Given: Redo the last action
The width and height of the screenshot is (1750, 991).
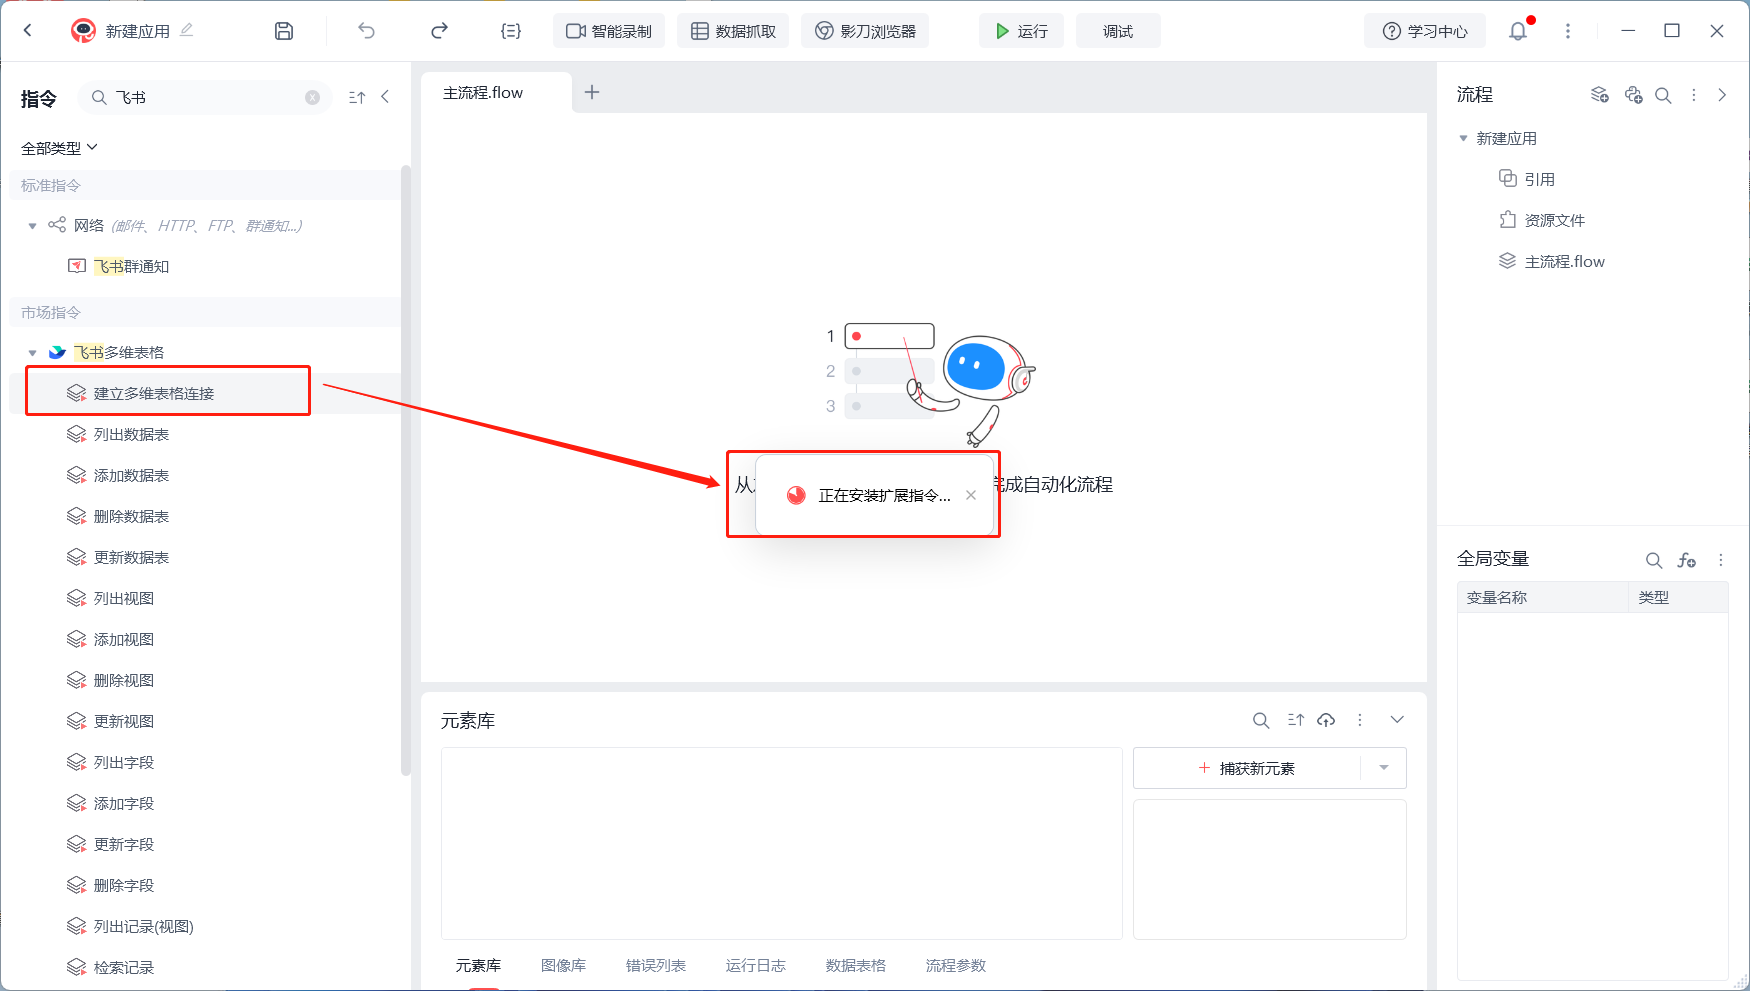Looking at the screenshot, I should click(x=439, y=31).
